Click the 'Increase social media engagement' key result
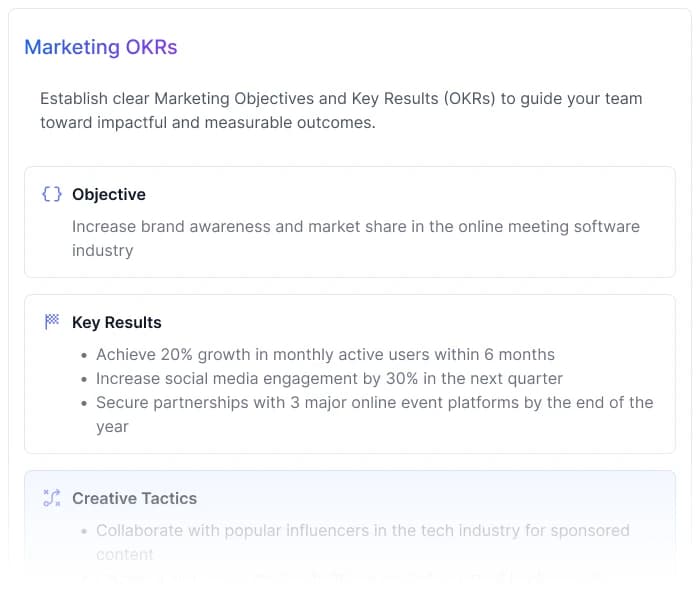This screenshot has width=700, height=600. [x=329, y=378]
